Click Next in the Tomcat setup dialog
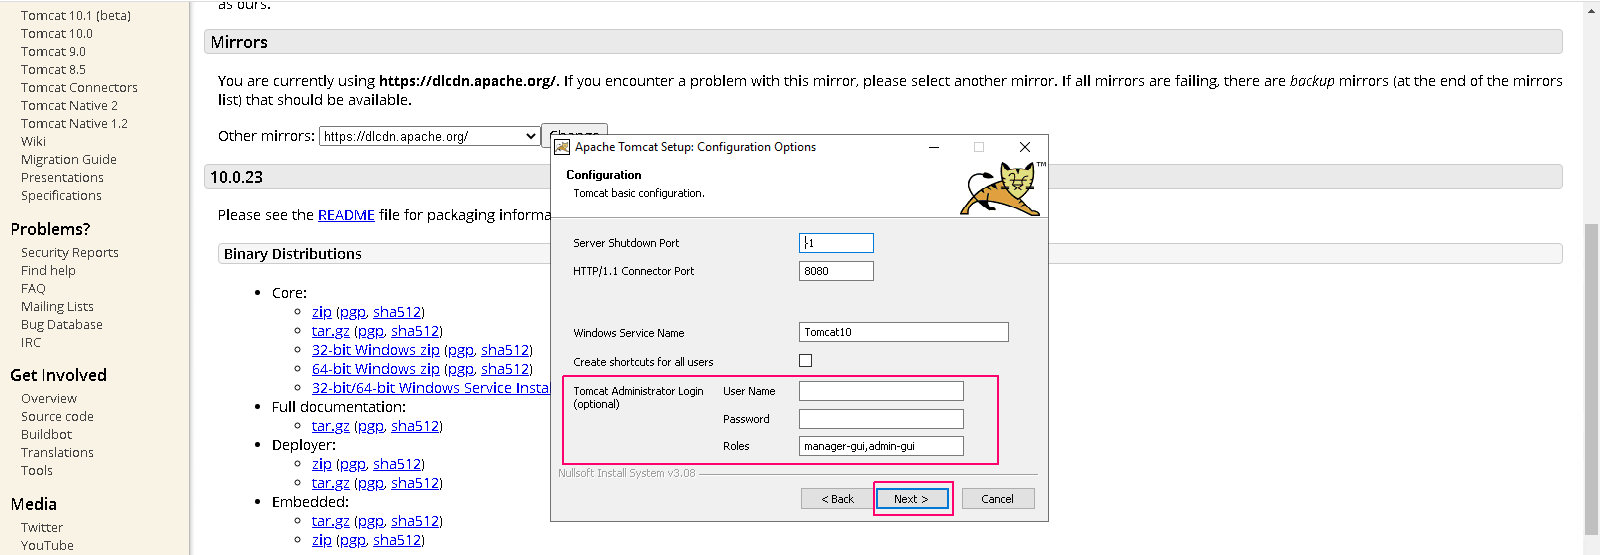 [x=912, y=499]
